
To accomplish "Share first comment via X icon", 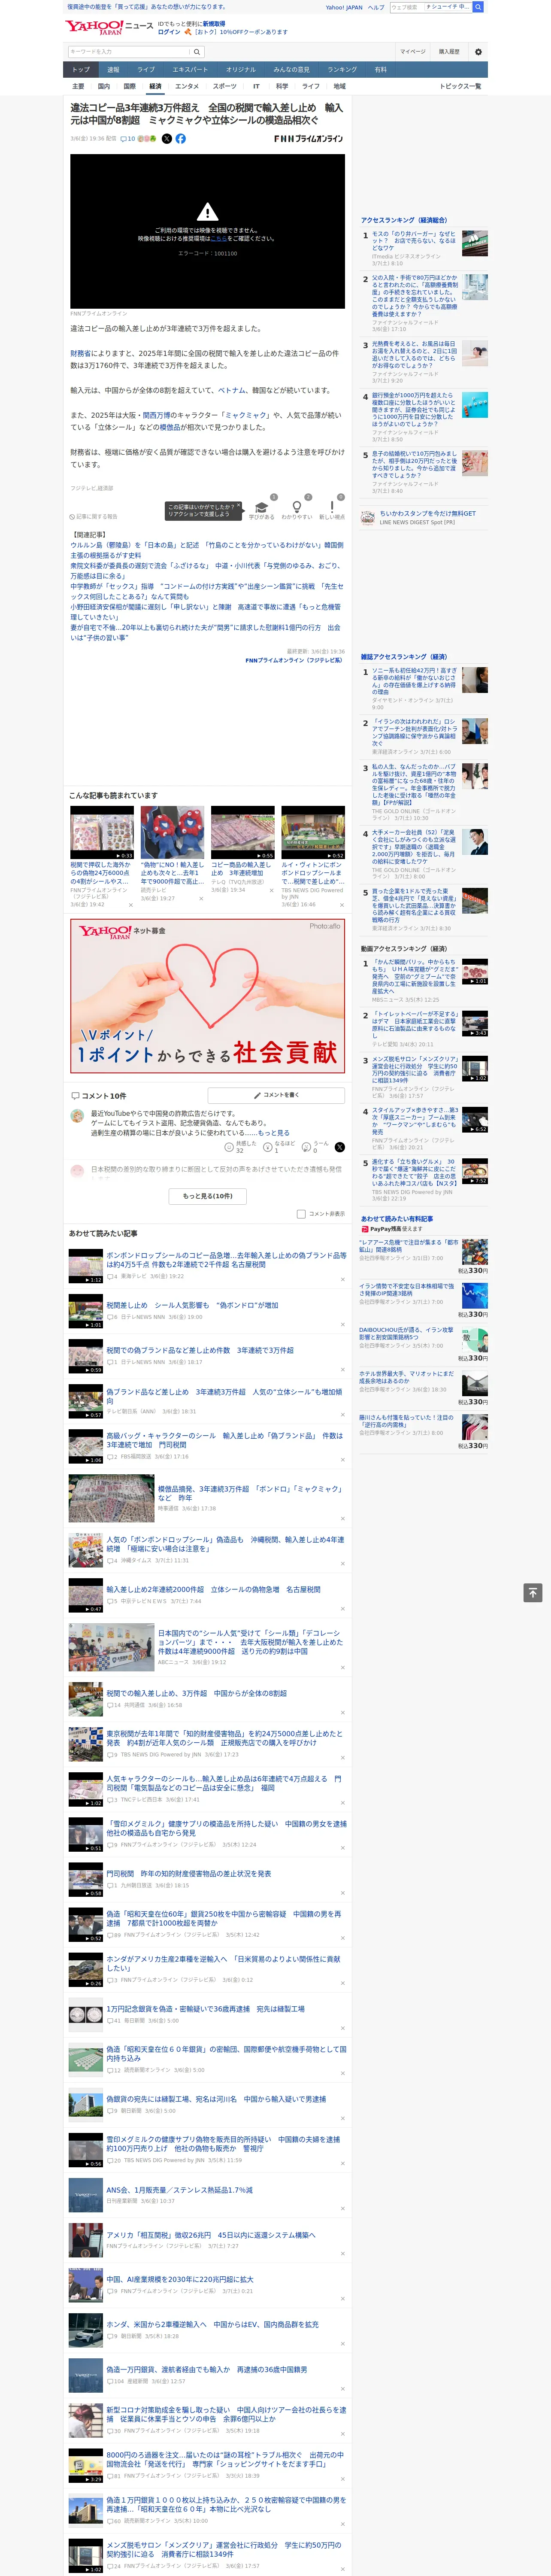I will [340, 1147].
